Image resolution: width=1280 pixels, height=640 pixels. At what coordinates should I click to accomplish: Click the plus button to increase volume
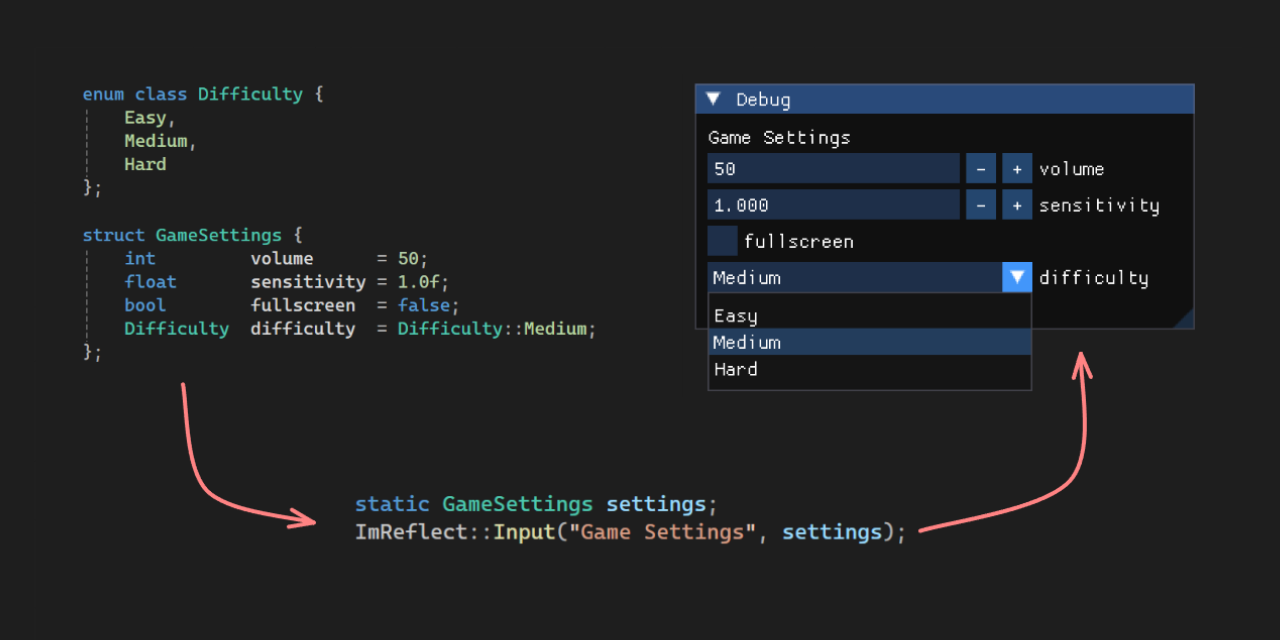coord(1017,168)
